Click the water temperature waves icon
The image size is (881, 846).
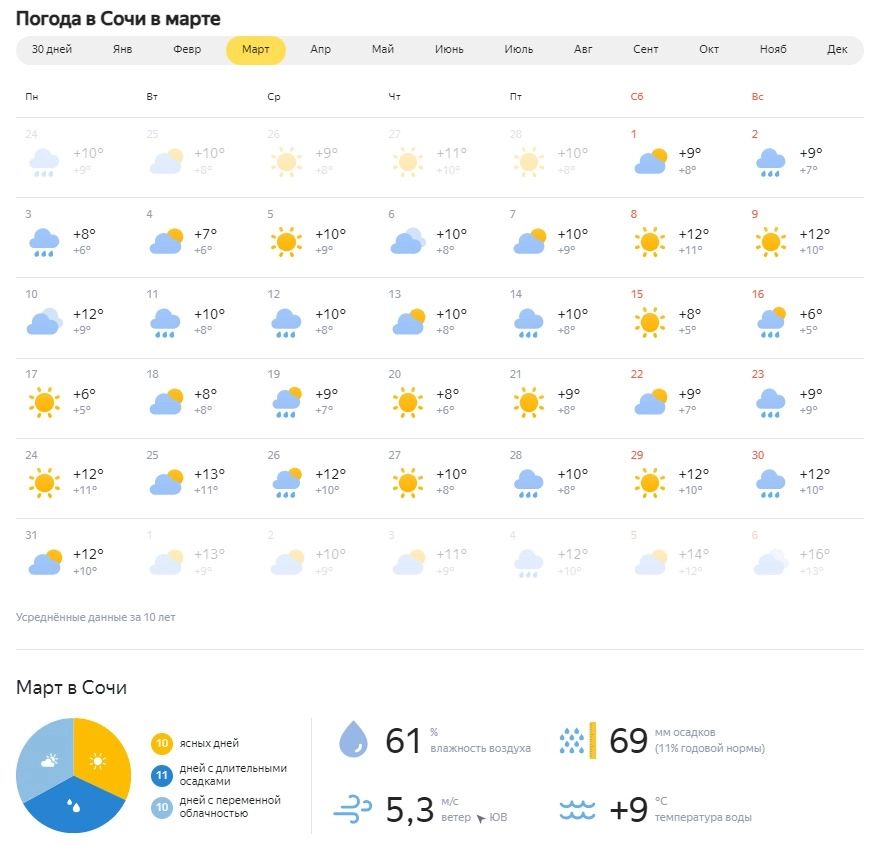pyautogui.click(x=577, y=808)
